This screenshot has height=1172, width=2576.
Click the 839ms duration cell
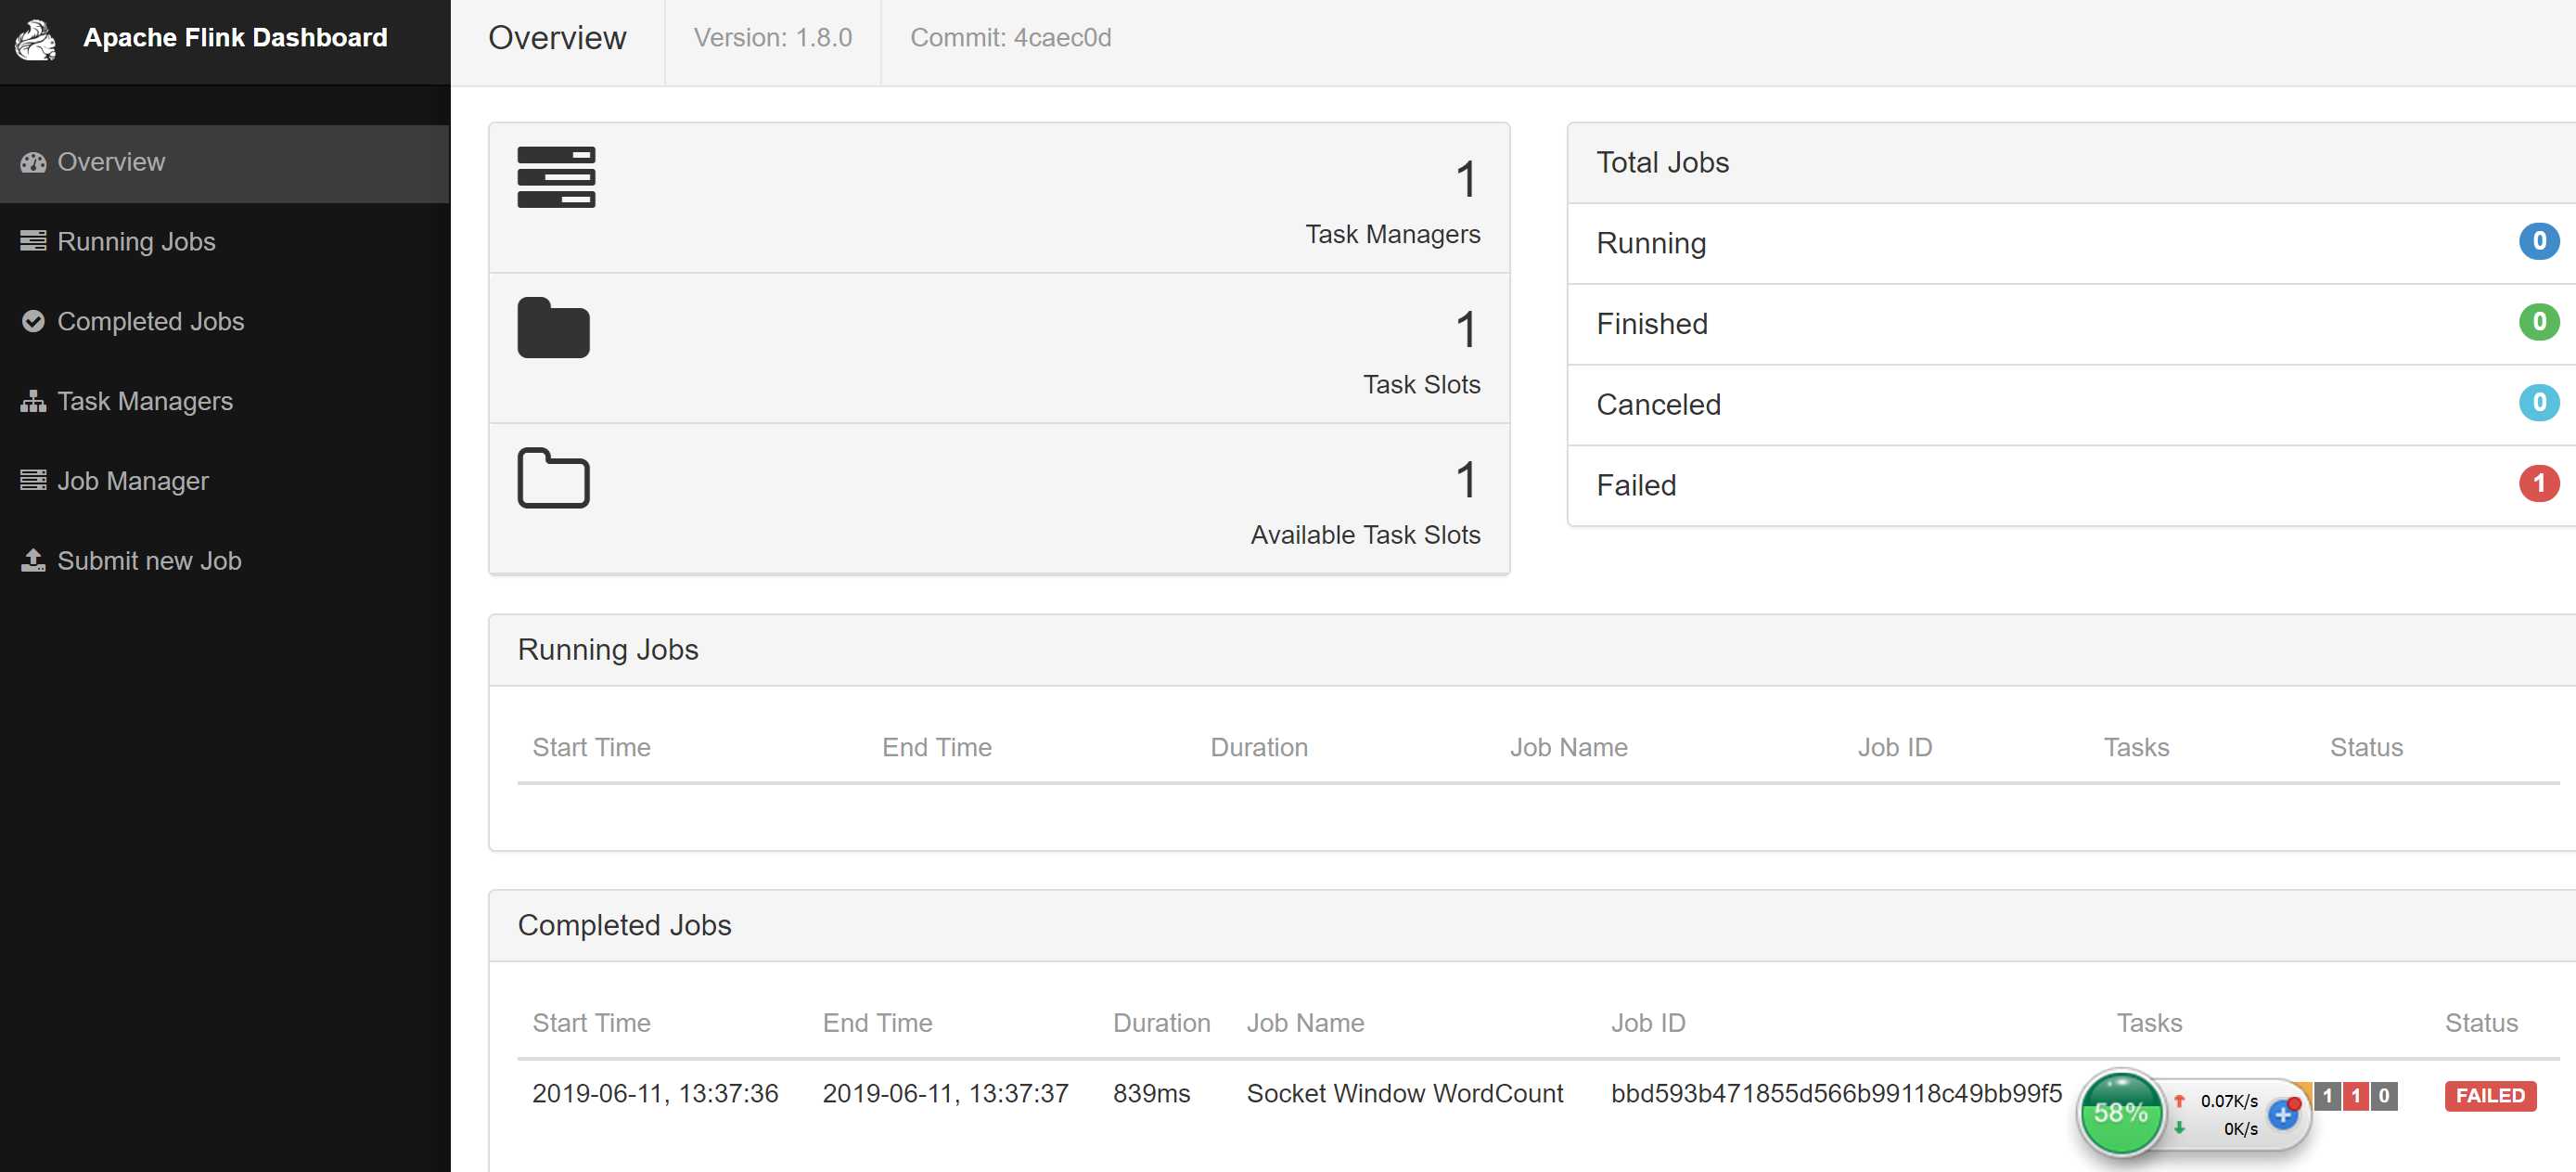[1151, 1093]
